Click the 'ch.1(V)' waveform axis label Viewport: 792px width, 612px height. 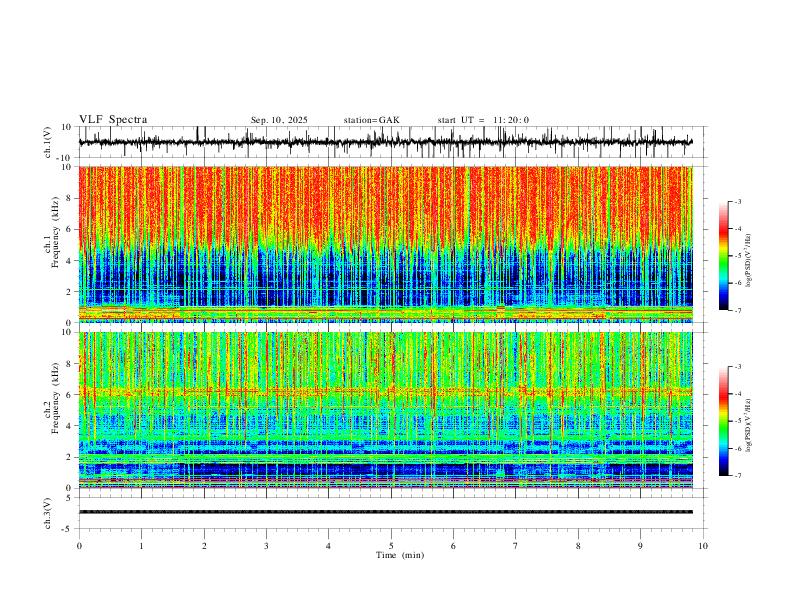click(x=48, y=142)
